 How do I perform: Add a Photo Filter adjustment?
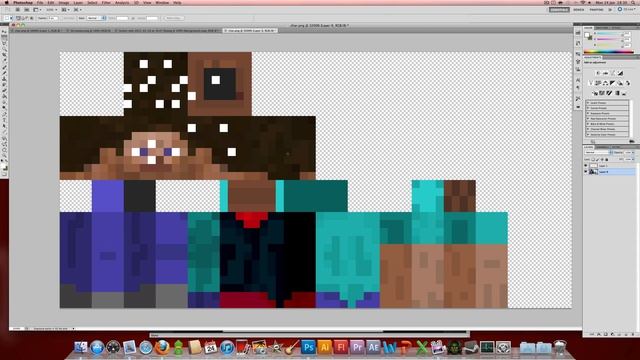[620, 82]
